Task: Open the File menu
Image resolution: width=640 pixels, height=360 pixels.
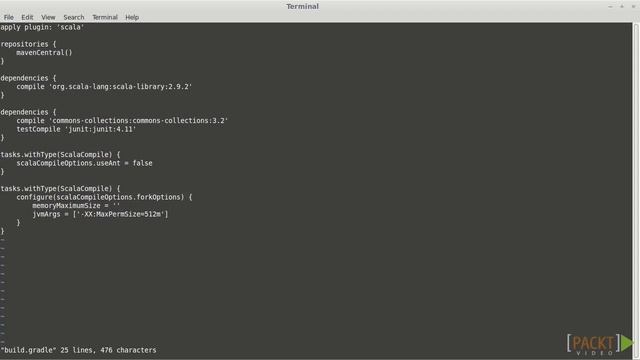Action: point(9,17)
